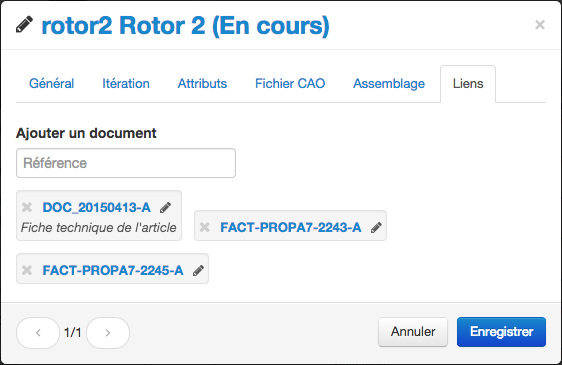Select the Liens tab
This screenshot has width=562, height=365.
(x=468, y=84)
